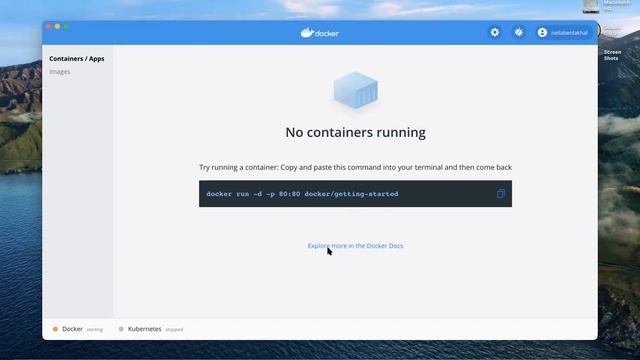Screen dimensions: 640x360
Task: Click the yellow minimize window button
Action: click(x=58, y=27)
